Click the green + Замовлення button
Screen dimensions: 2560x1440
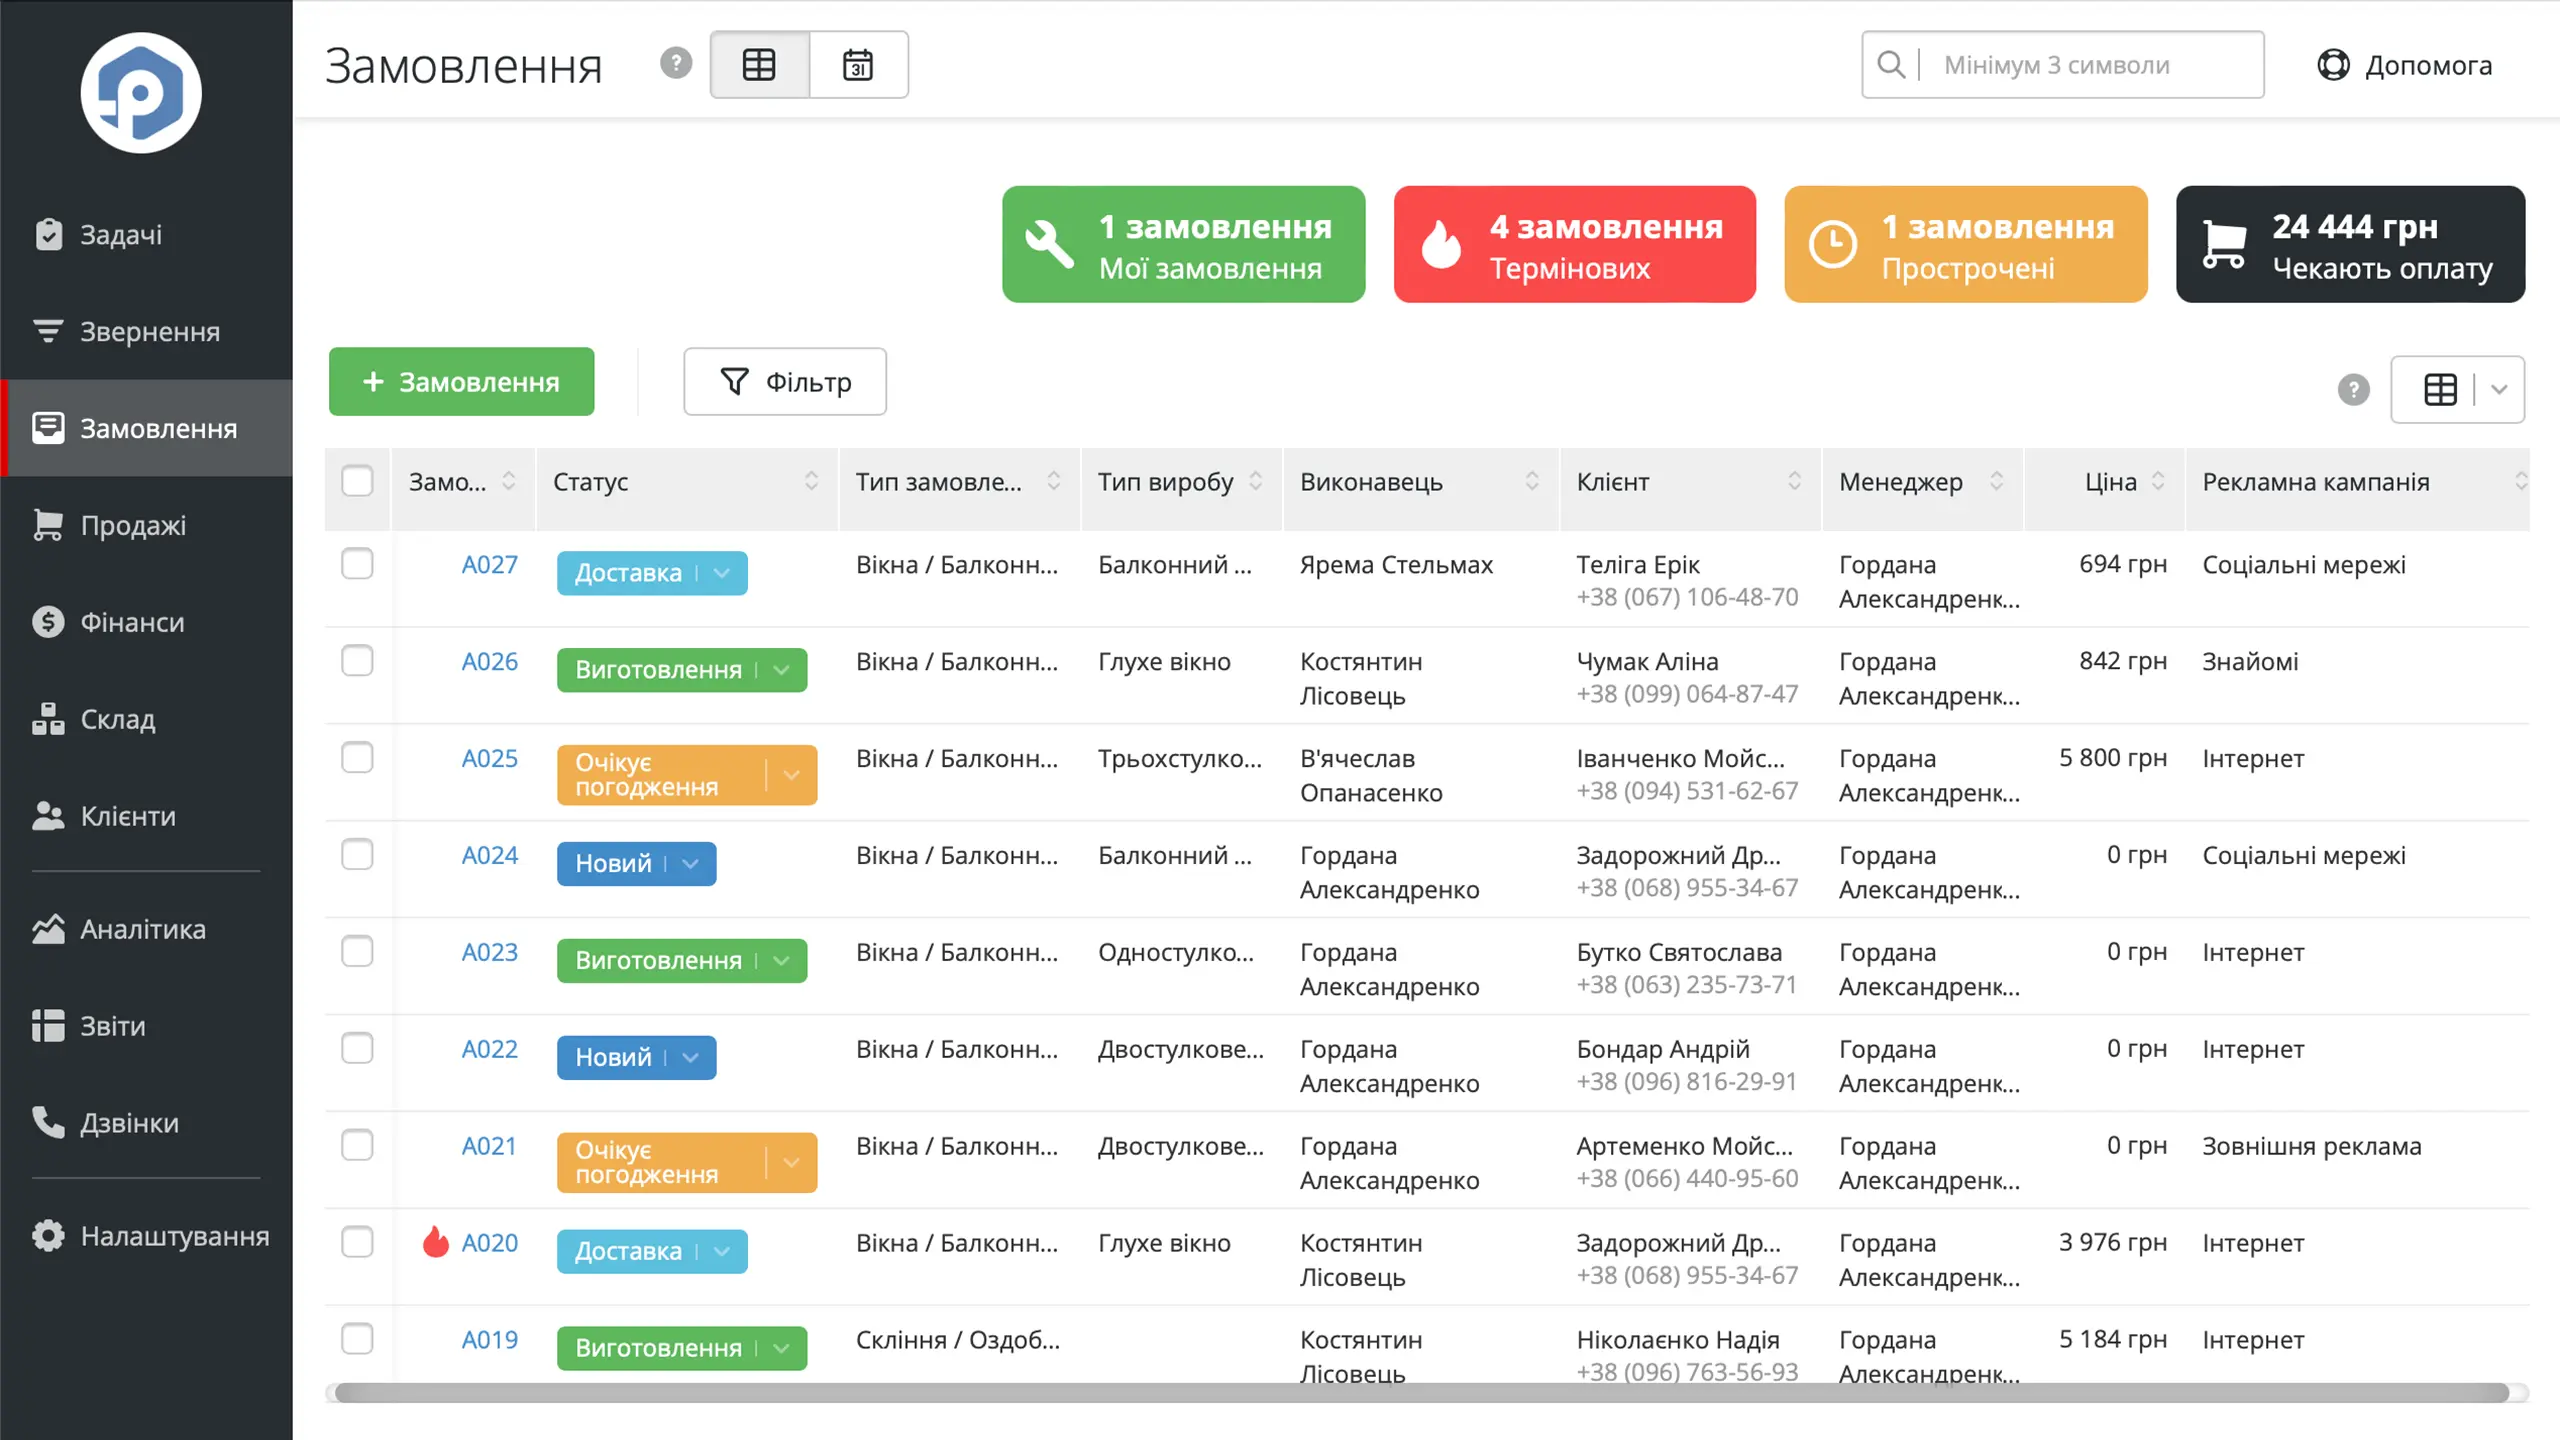coord(461,381)
